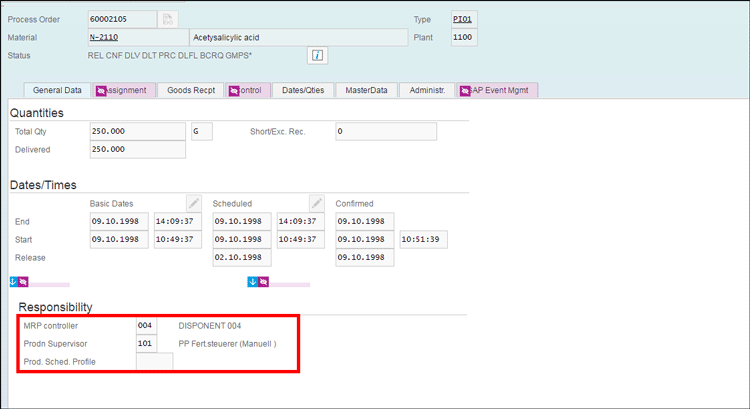The width and height of the screenshot is (750, 409).
Task: Click the Total Qty field
Action: [136, 131]
